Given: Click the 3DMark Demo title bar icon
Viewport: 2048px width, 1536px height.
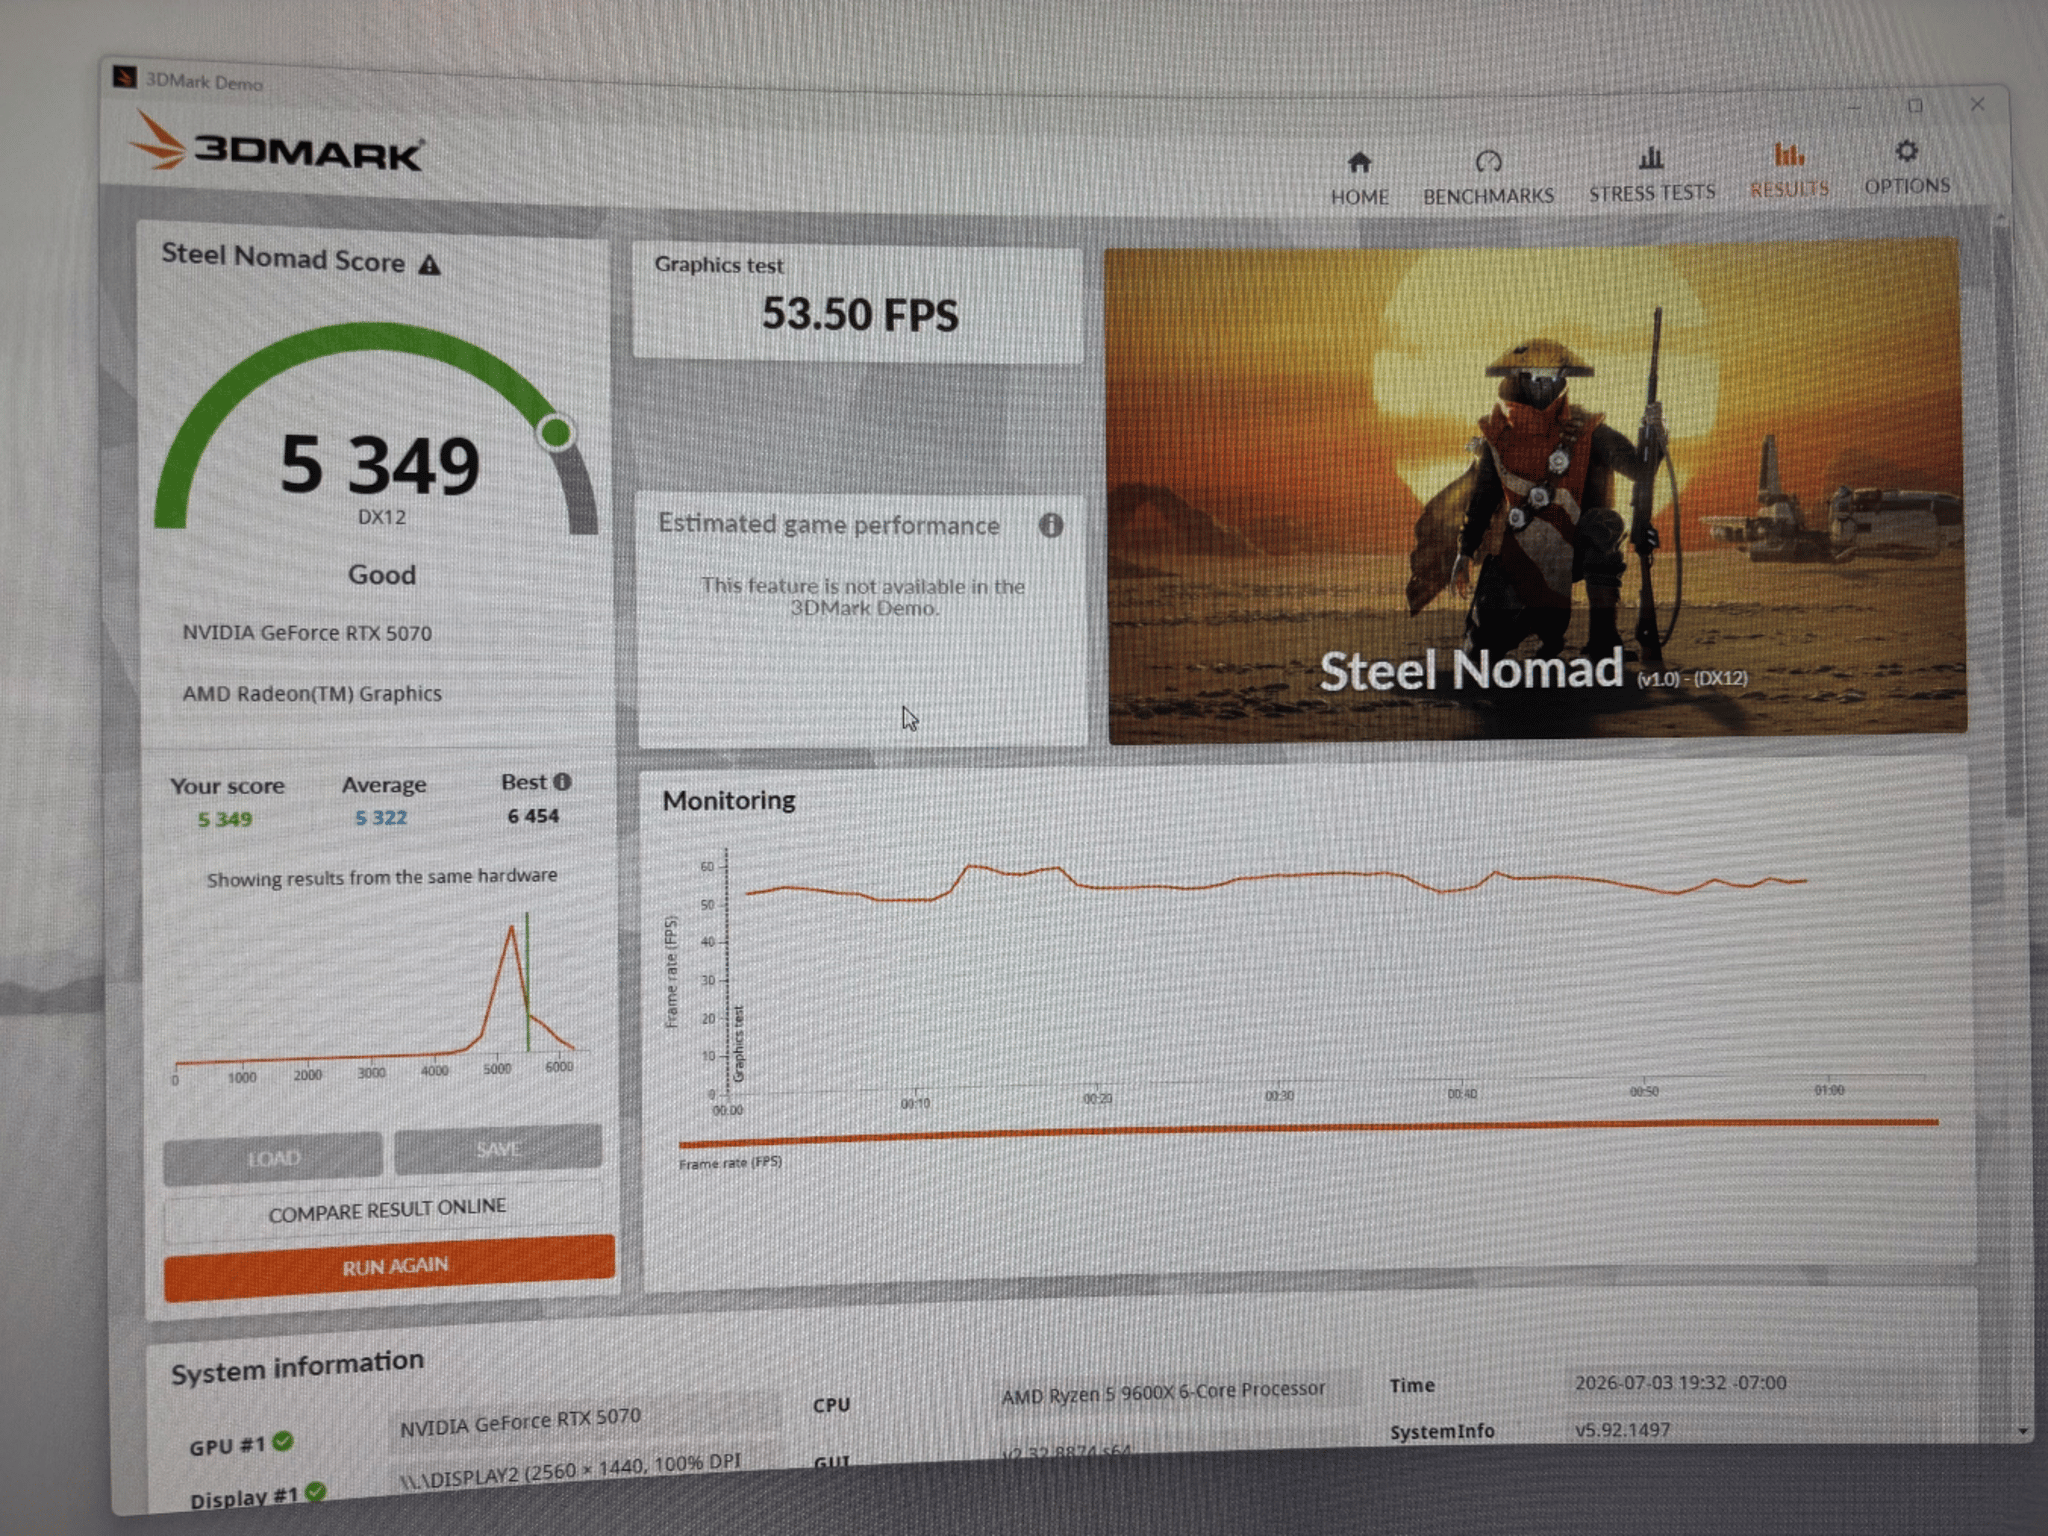Looking at the screenshot, I should (x=125, y=77).
